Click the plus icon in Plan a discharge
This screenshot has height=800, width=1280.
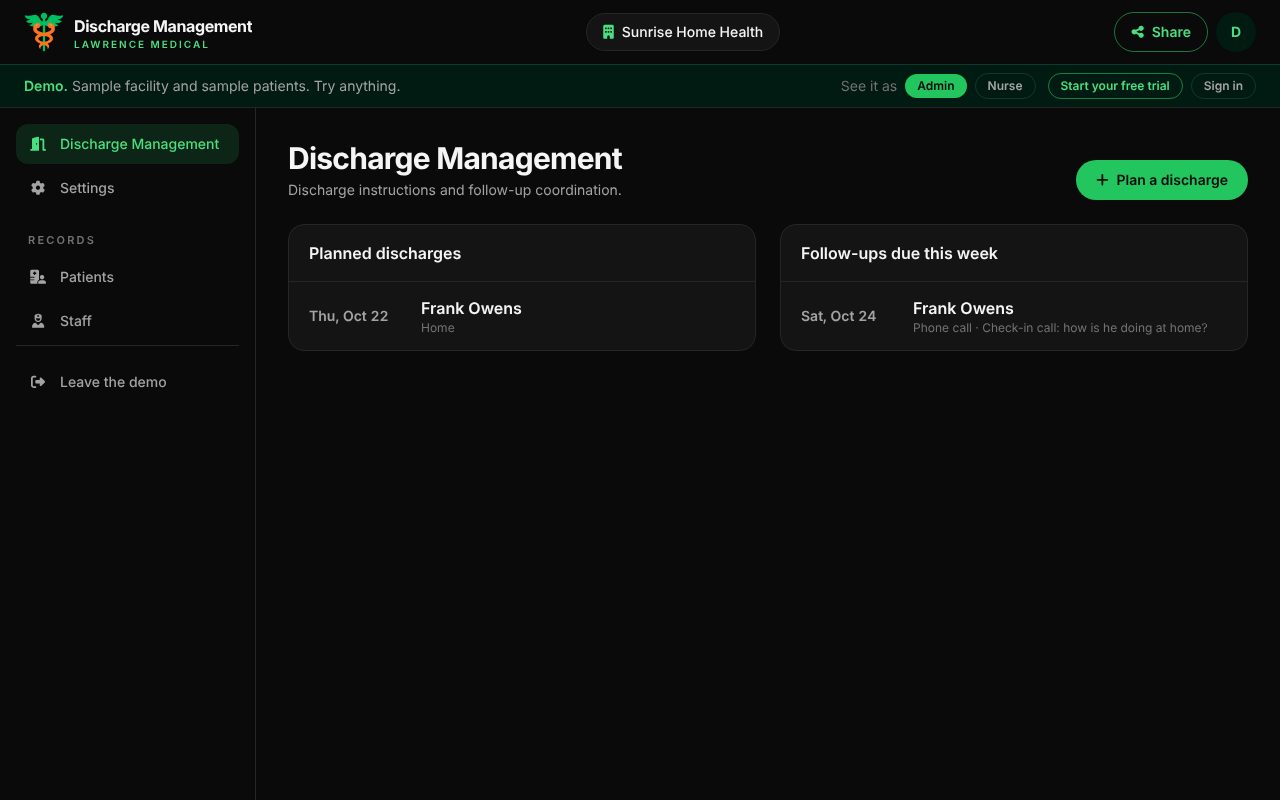tap(1102, 180)
